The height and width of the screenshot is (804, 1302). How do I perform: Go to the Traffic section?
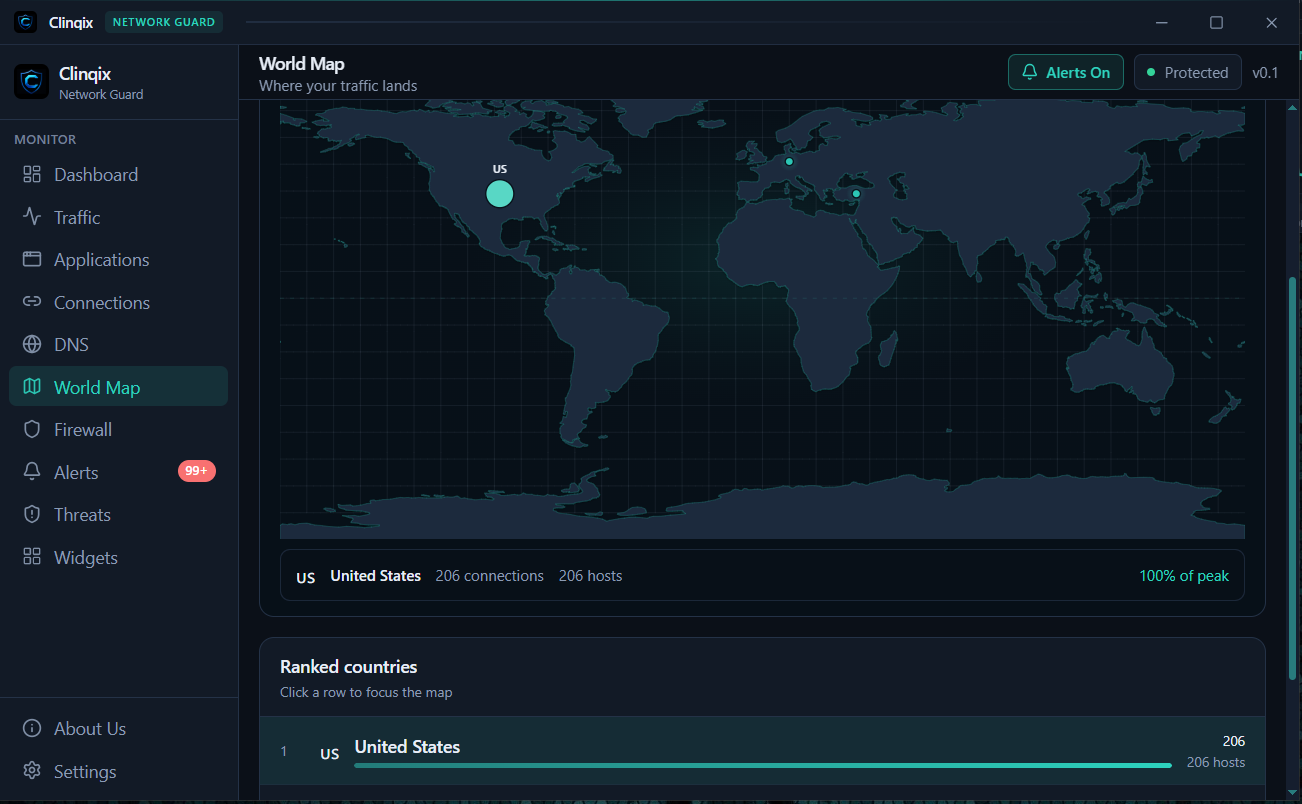coord(119,217)
